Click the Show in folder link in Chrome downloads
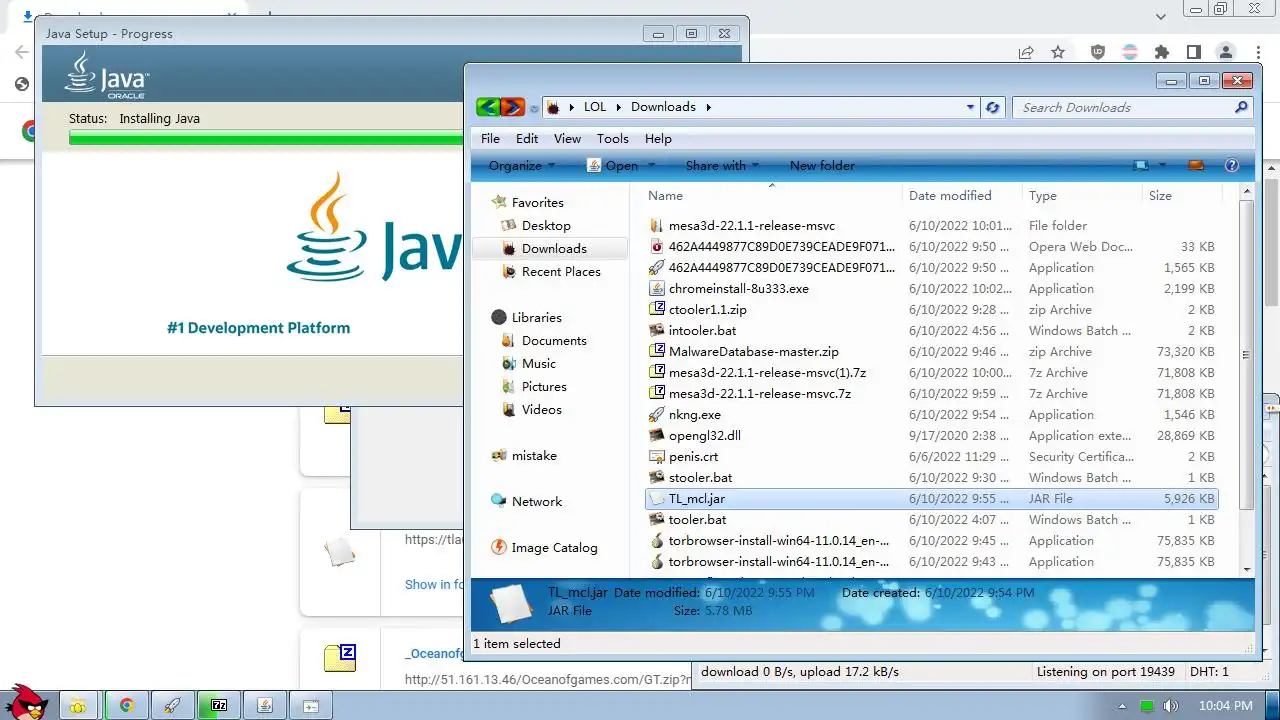The height and width of the screenshot is (720, 1280). point(435,584)
